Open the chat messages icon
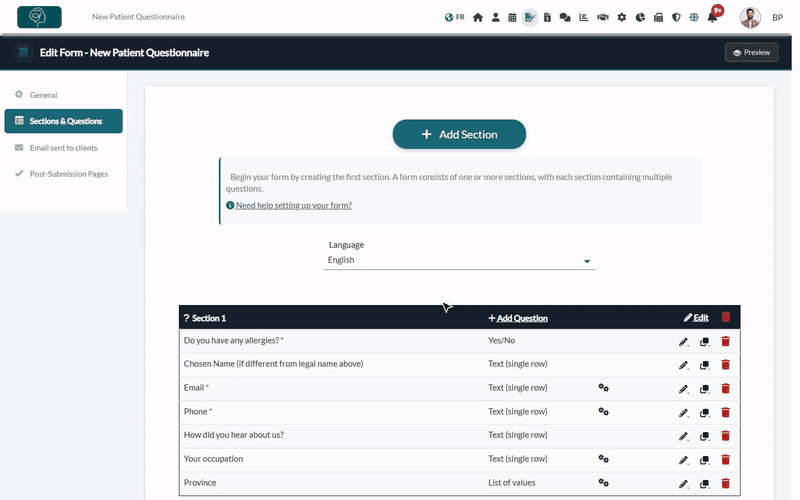Image resolution: width=800 pixels, height=500 pixels. (x=565, y=17)
